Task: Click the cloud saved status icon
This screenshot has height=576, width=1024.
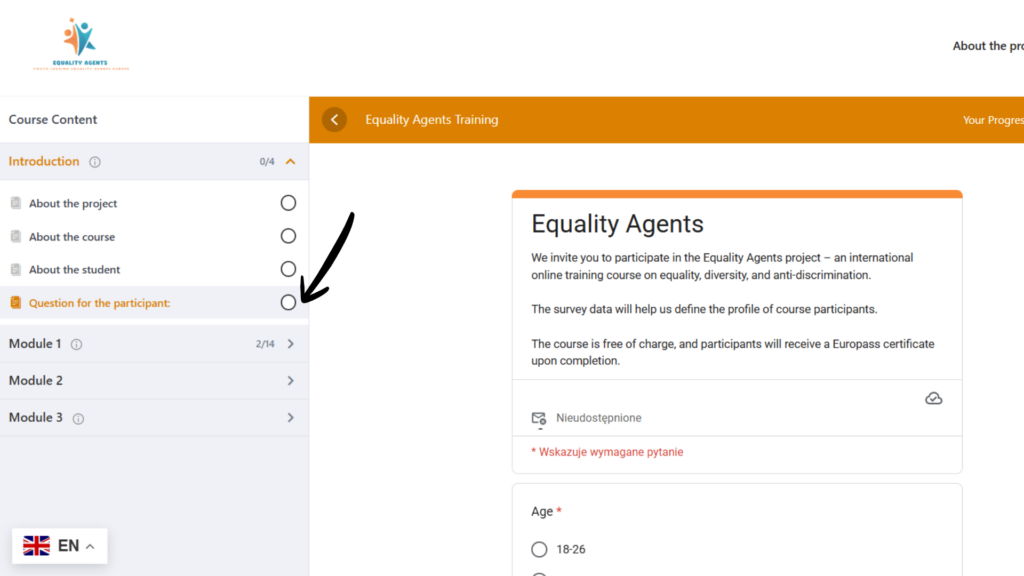Action: pyautogui.click(x=933, y=399)
